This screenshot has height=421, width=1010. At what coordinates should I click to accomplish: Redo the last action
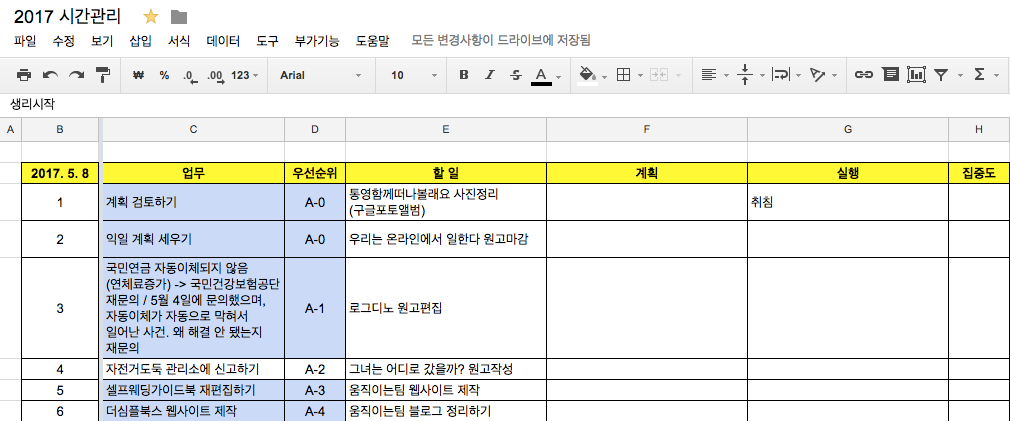click(77, 75)
